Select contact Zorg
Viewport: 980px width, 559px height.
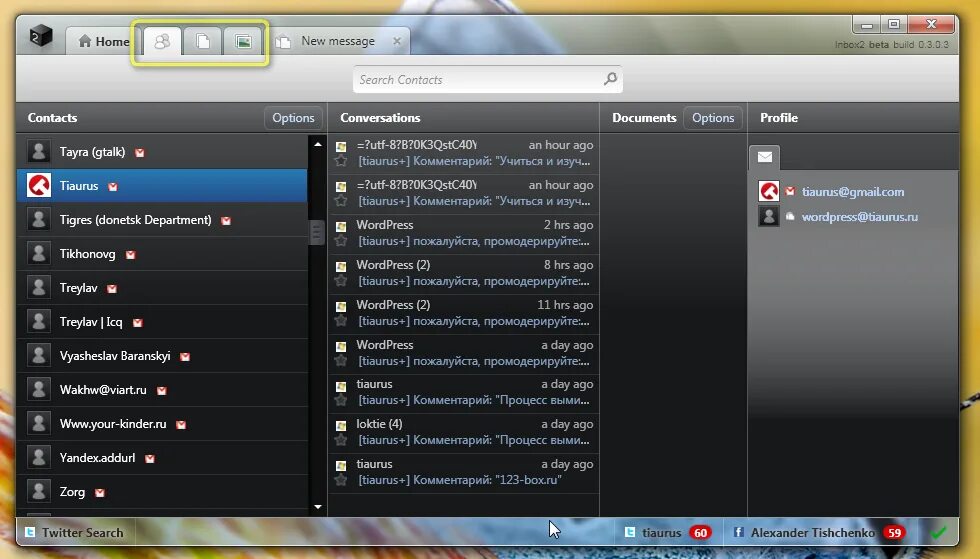(162, 491)
